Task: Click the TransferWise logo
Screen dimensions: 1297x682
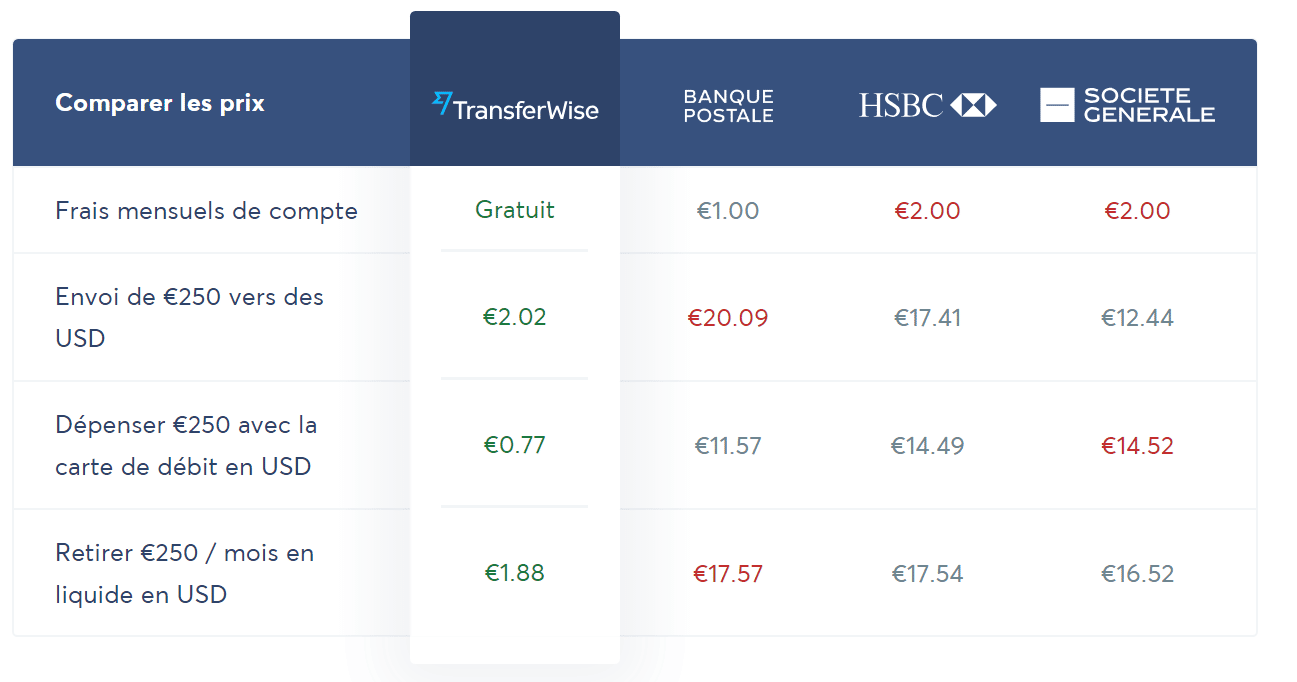Action: (515, 106)
